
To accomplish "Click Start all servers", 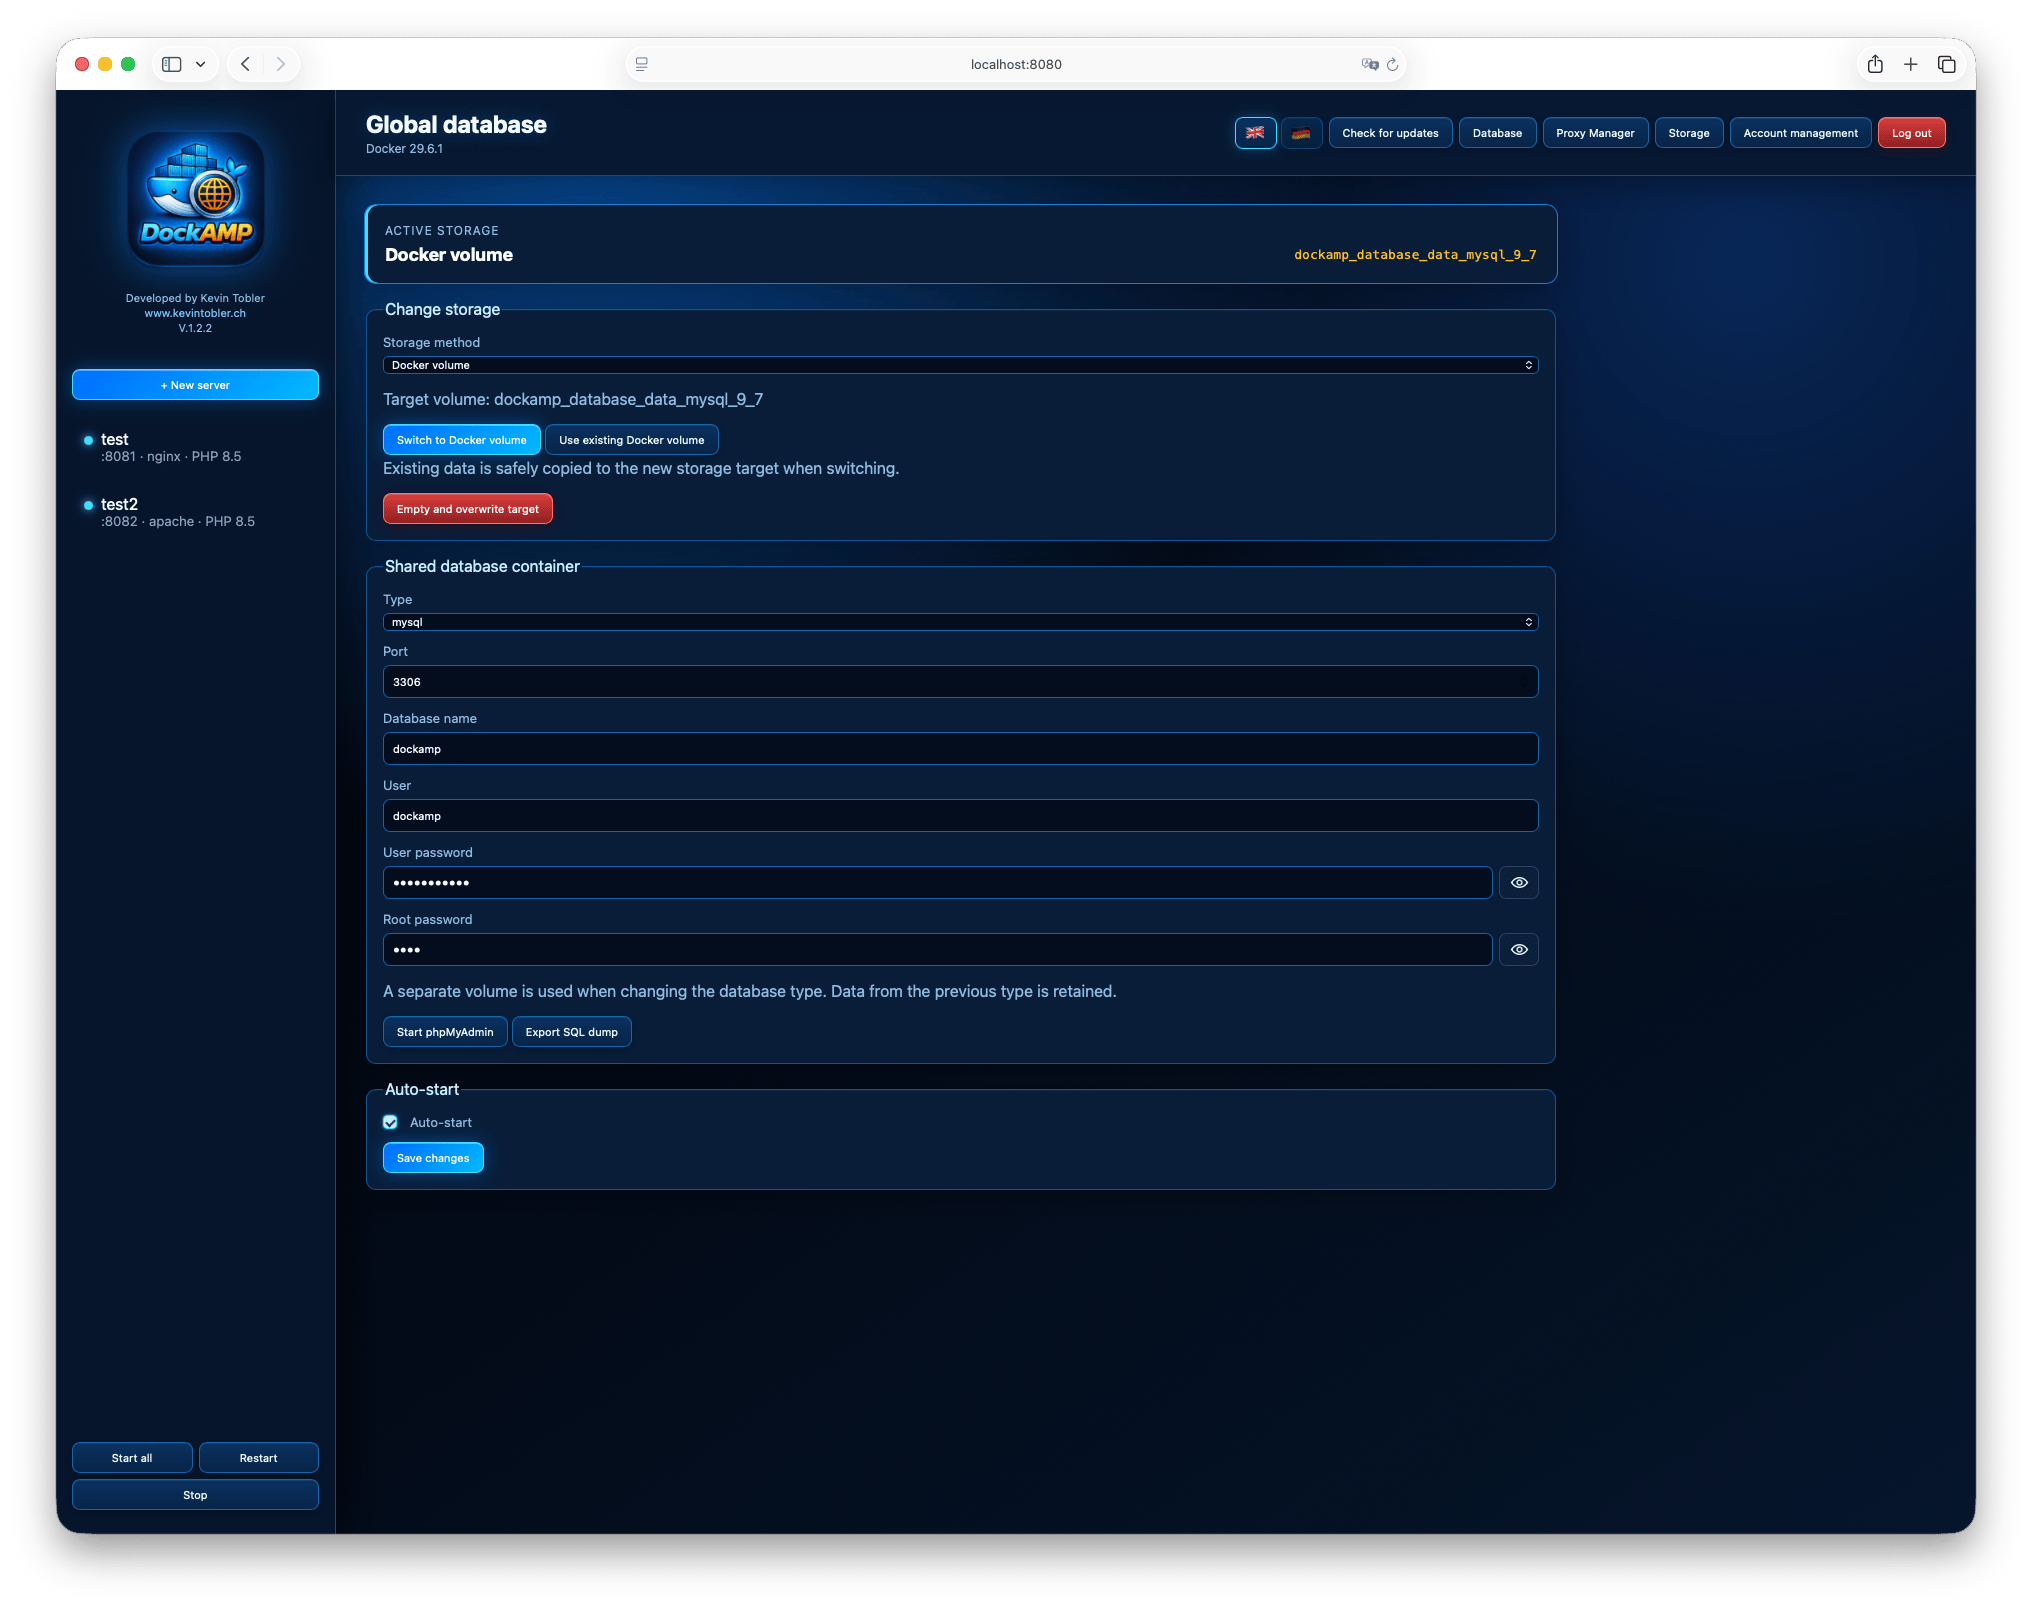I will (132, 1458).
